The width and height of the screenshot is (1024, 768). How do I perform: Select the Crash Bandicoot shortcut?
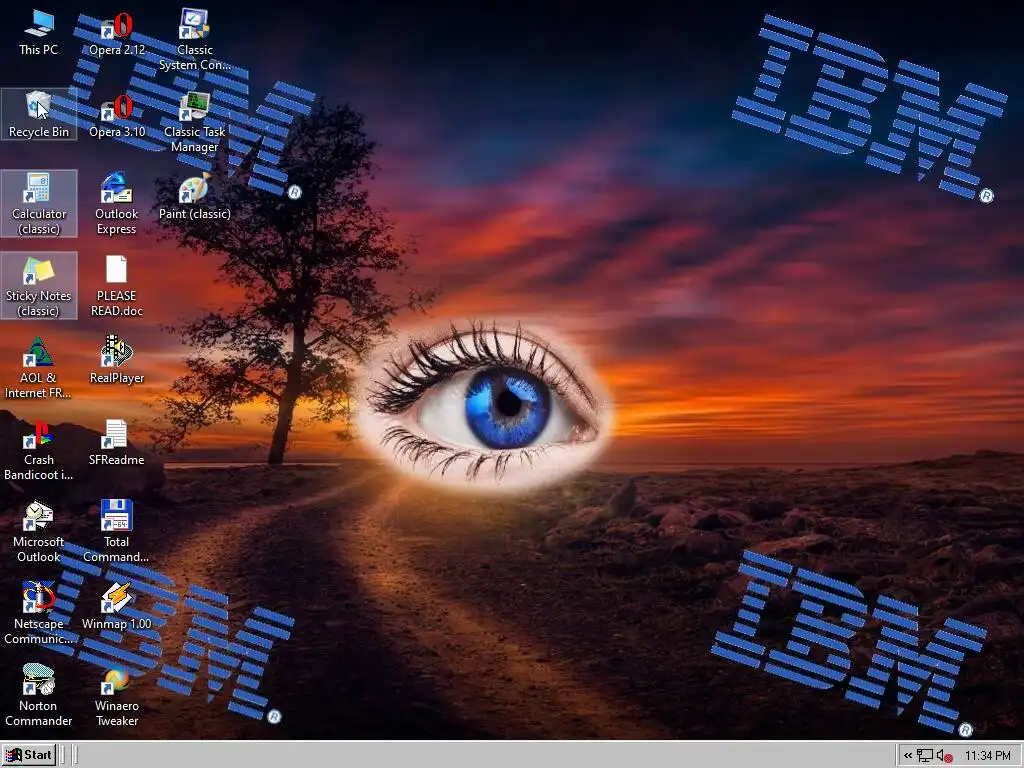click(x=39, y=450)
